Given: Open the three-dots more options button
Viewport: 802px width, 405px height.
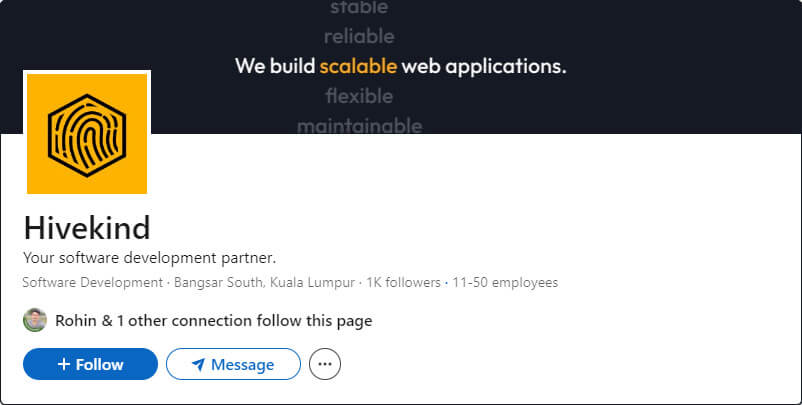Looking at the screenshot, I should 325,365.
